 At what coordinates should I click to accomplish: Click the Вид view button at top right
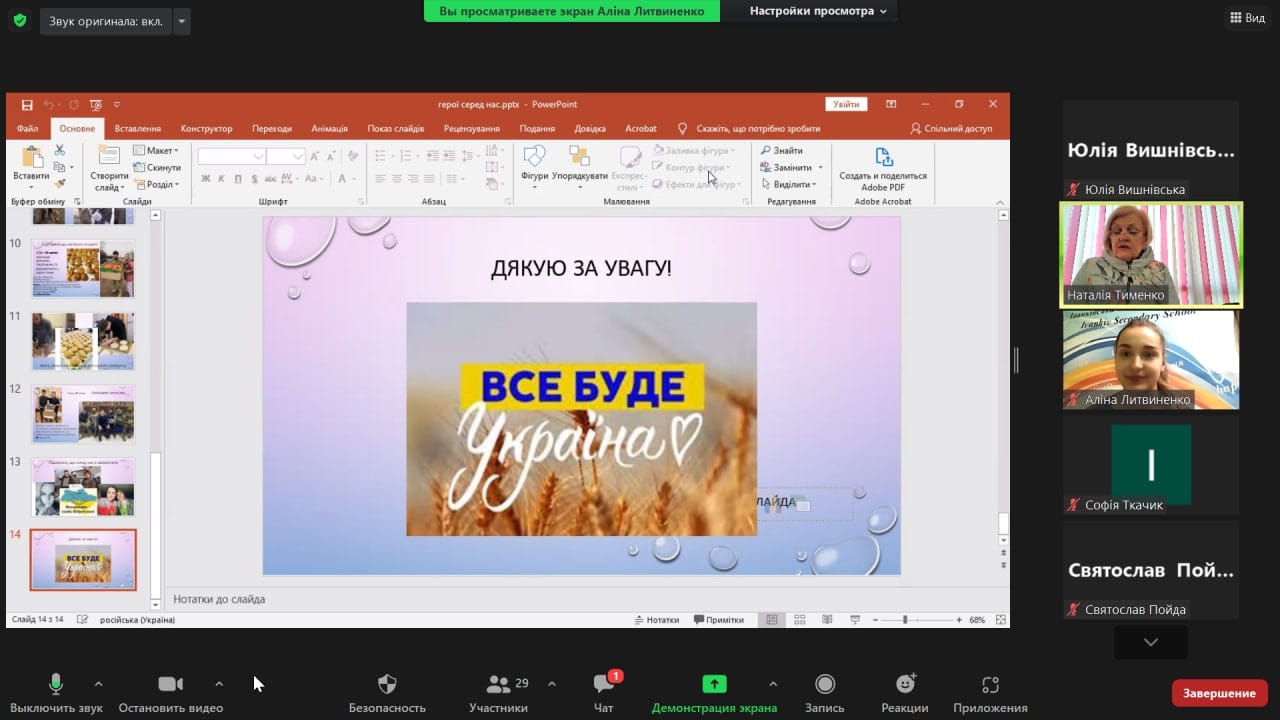(x=1246, y=18)
